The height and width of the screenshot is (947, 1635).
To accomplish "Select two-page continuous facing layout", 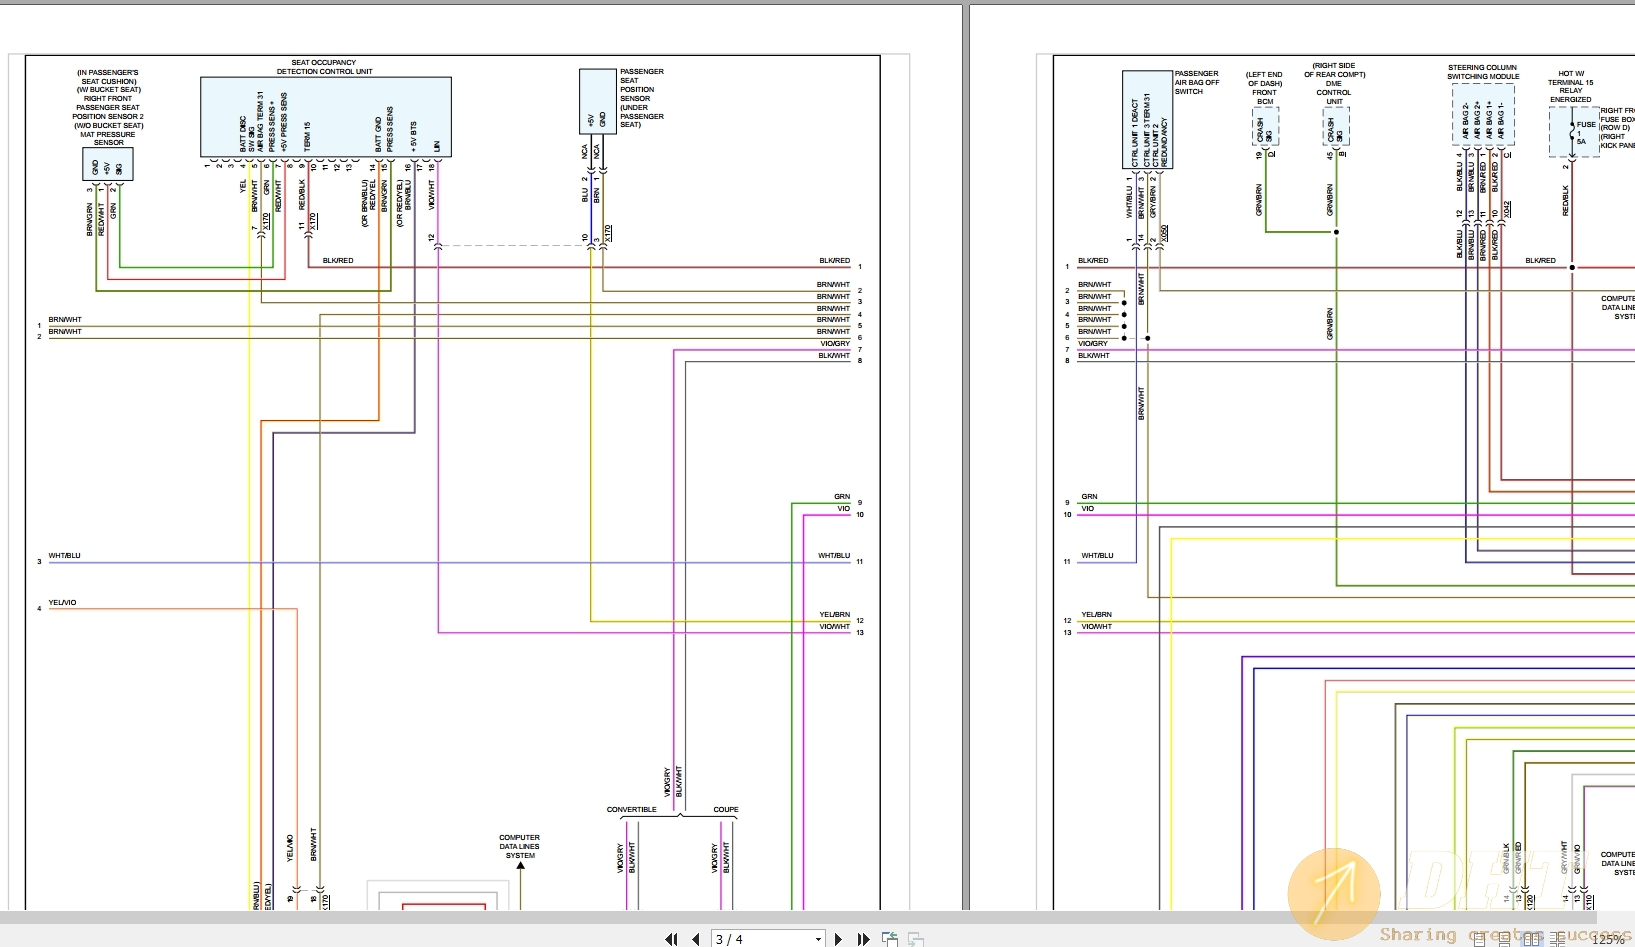I will coord(1558,939).
